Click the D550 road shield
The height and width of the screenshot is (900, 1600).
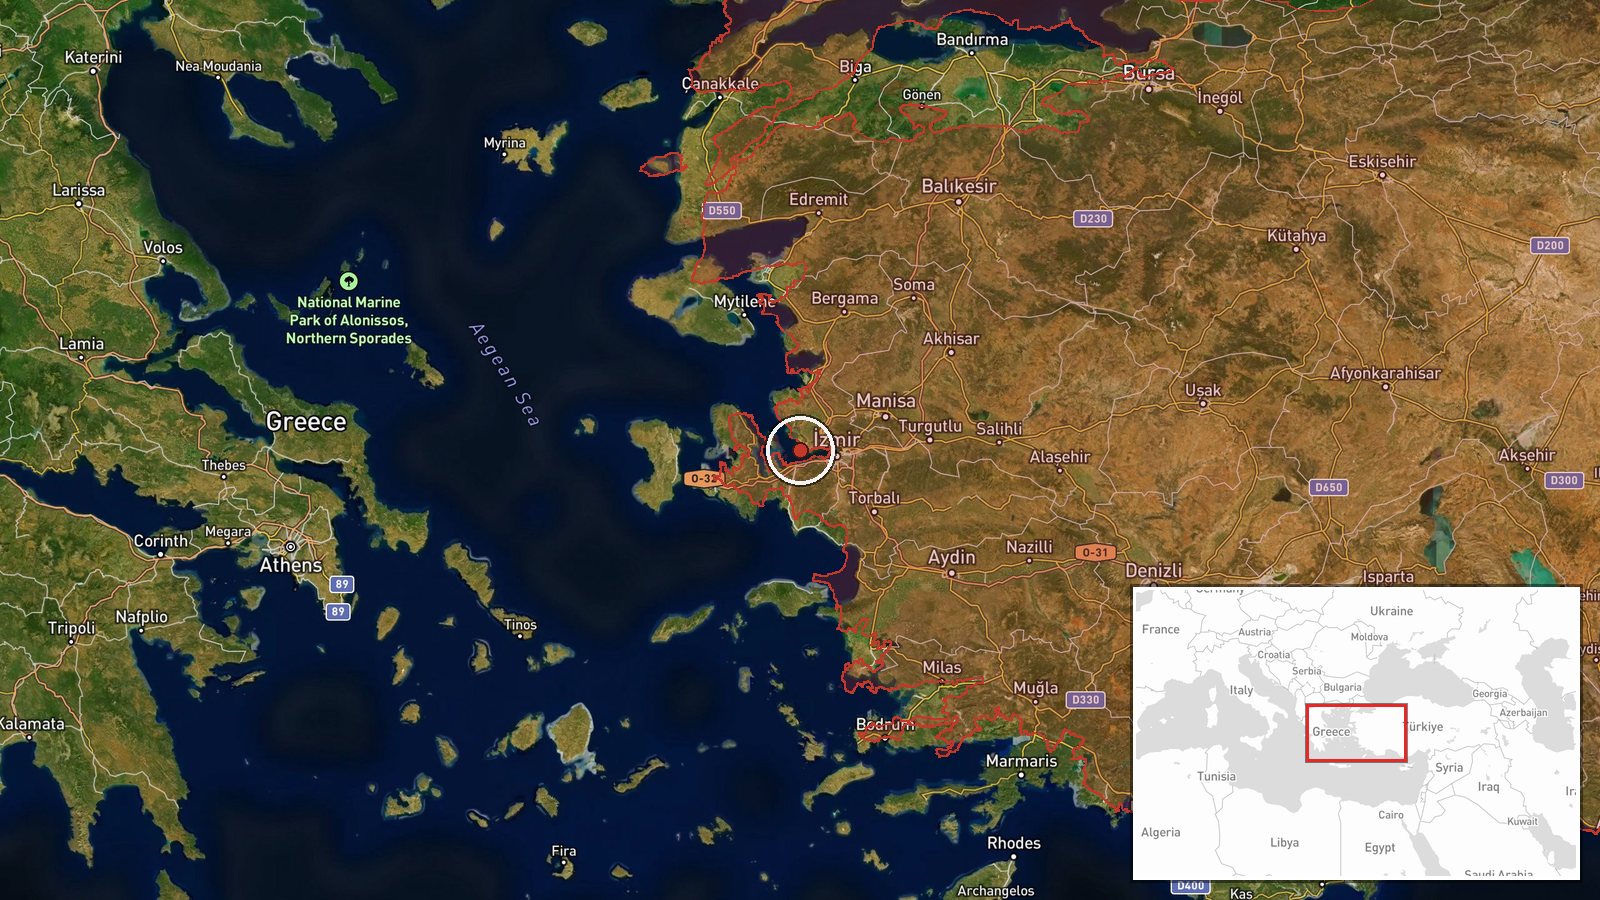(x=722, y=211)
